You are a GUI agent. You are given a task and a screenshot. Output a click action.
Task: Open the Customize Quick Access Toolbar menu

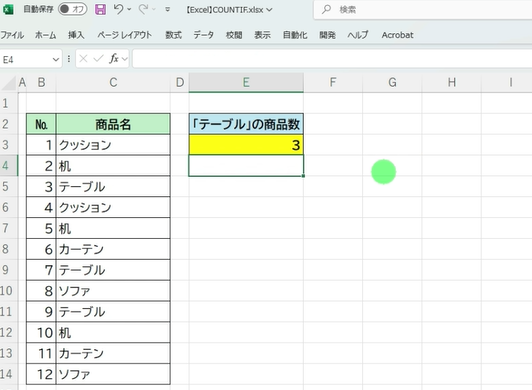[x=167, y=10]
